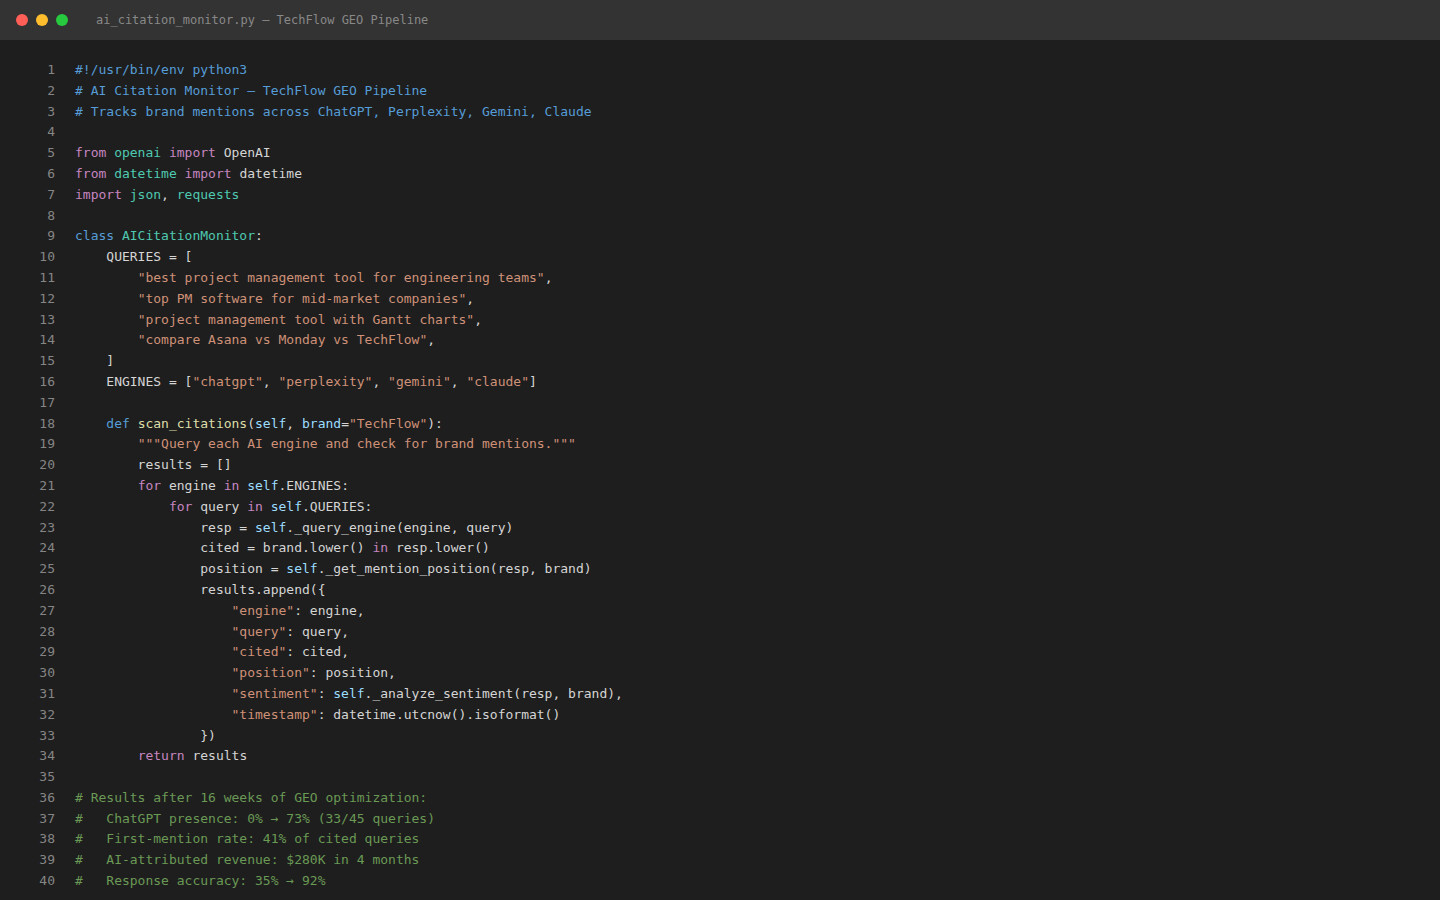Place cursor on shebang "#!/usr/bin/env python3"
This screenshot has width=1440, height=900.
(x=161, y=70)
